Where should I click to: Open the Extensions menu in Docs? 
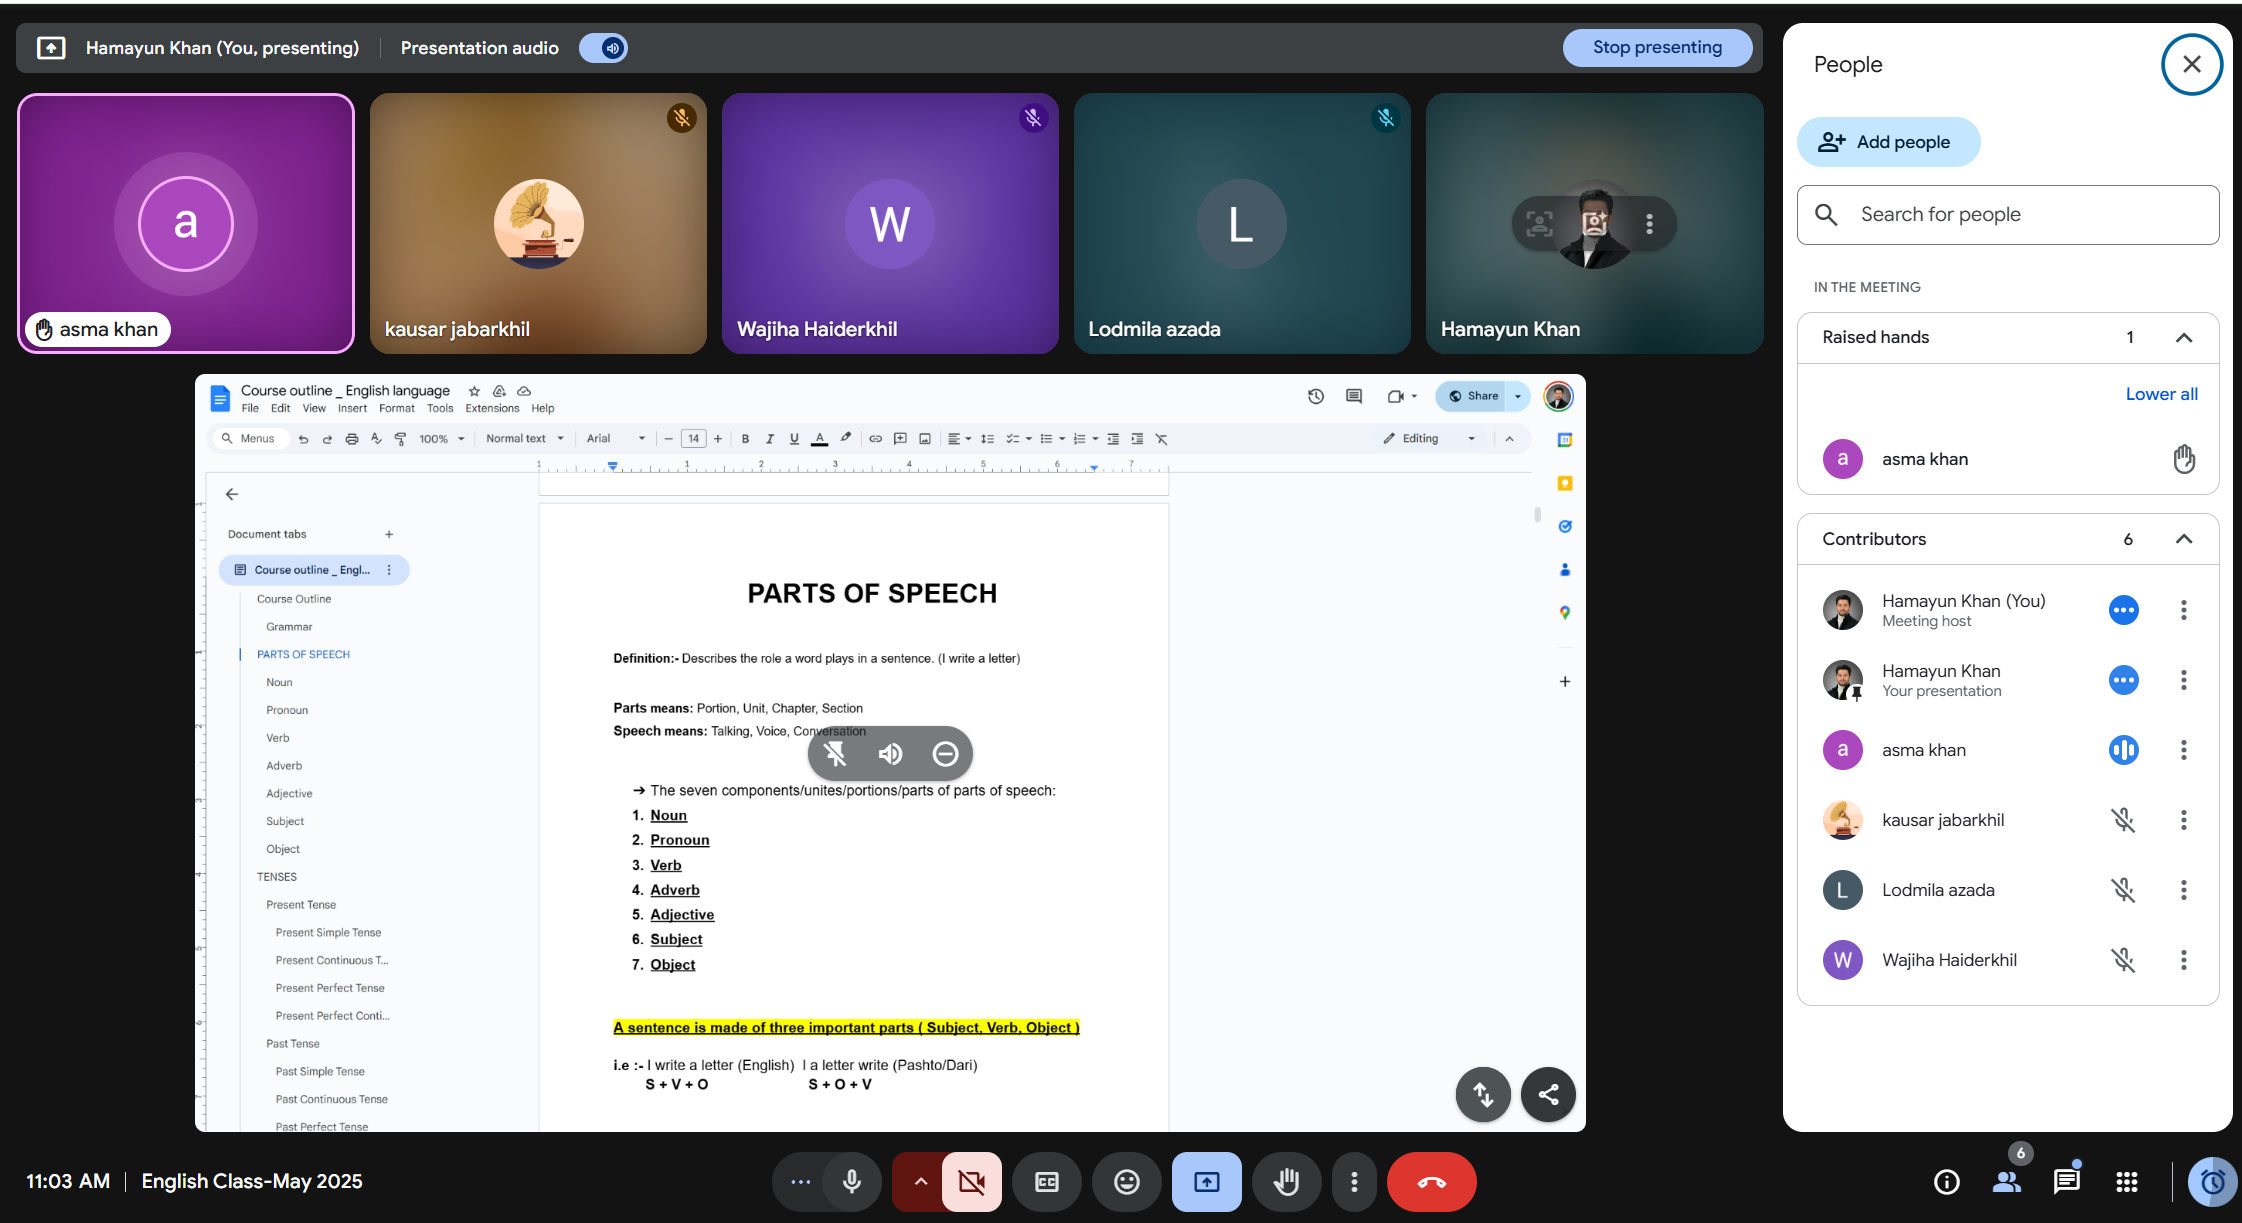point(492,409)
